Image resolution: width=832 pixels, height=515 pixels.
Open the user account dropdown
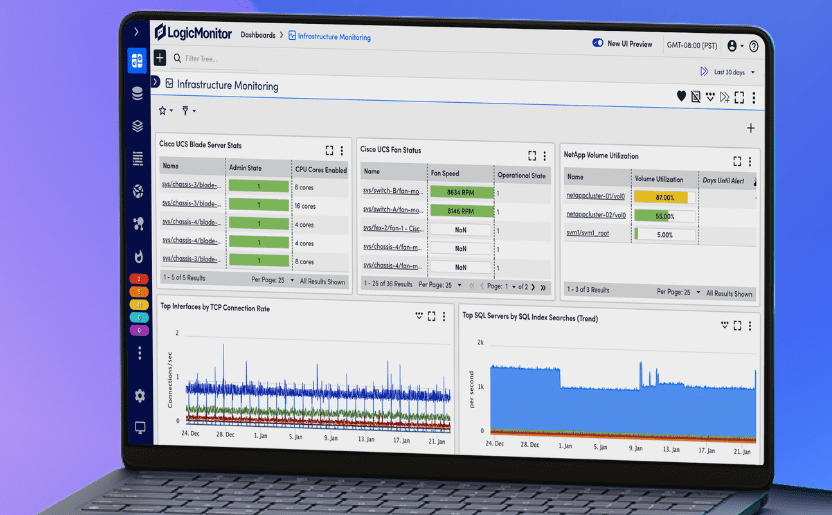[x=735, y=46]
